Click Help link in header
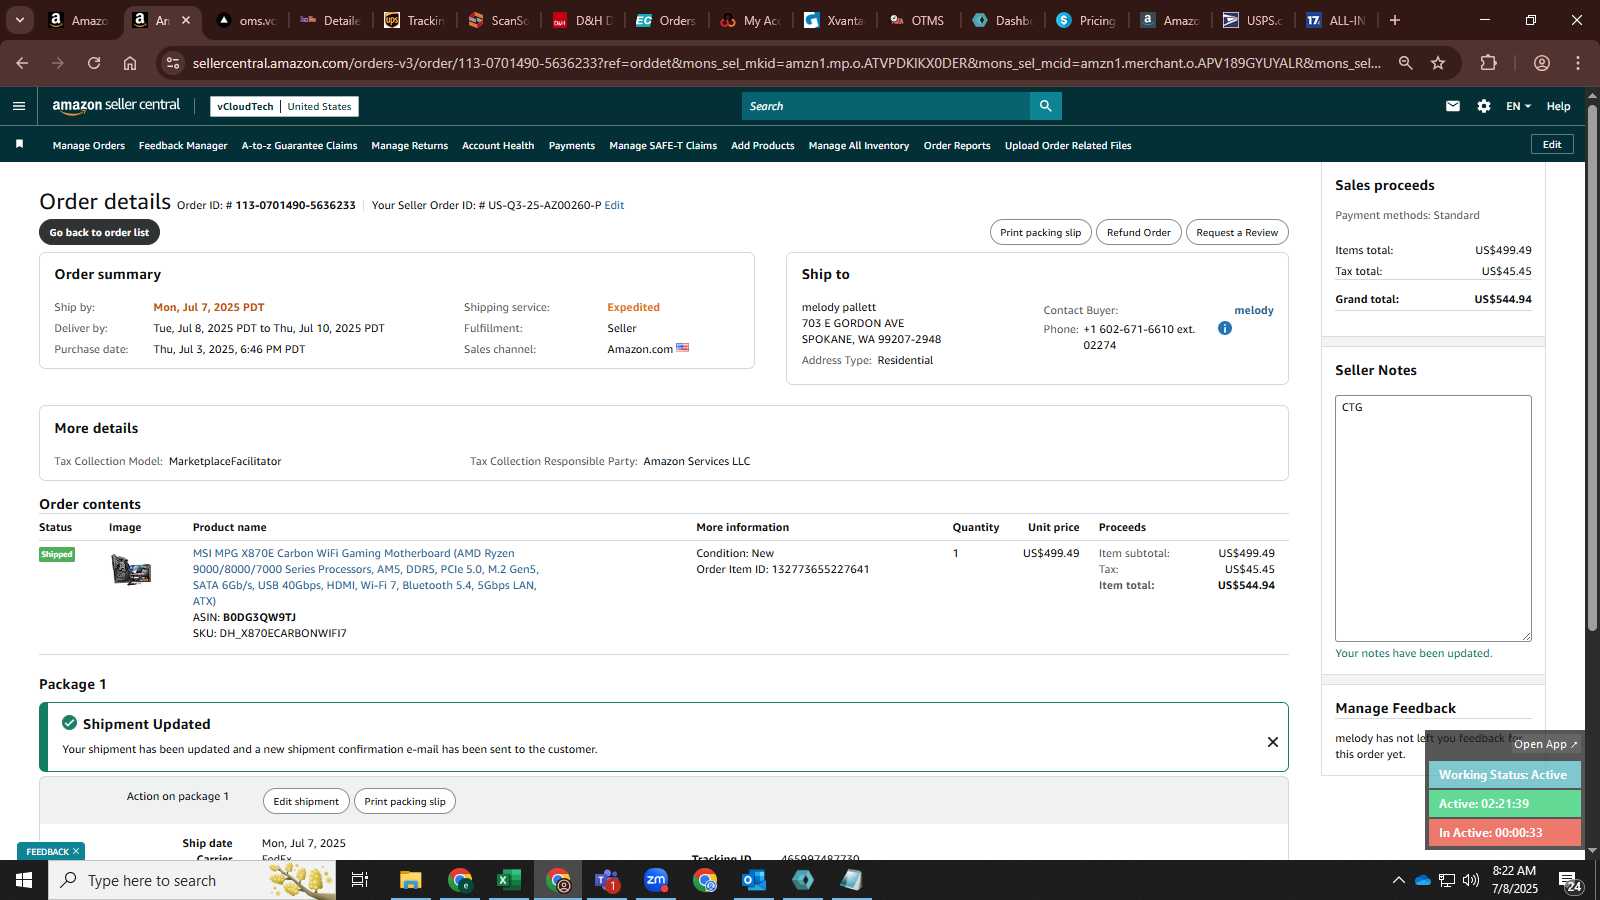Viewport: 1600px width, 900px height. 1558,106
